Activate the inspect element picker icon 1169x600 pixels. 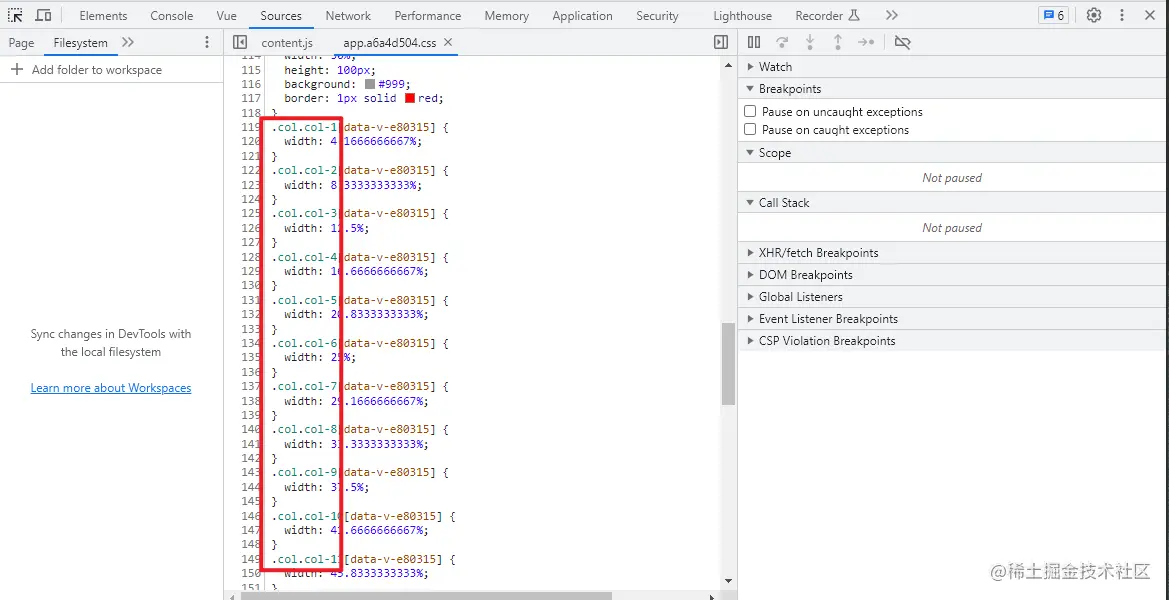point(15,15)
